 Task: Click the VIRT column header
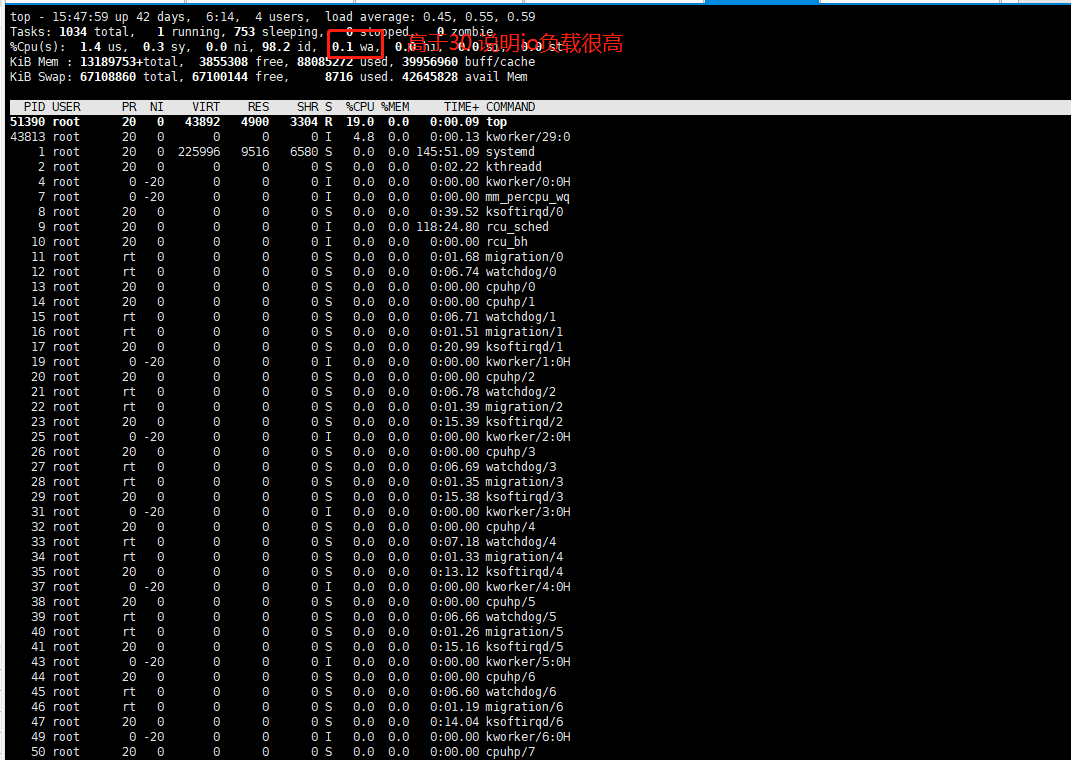[206, 107]
